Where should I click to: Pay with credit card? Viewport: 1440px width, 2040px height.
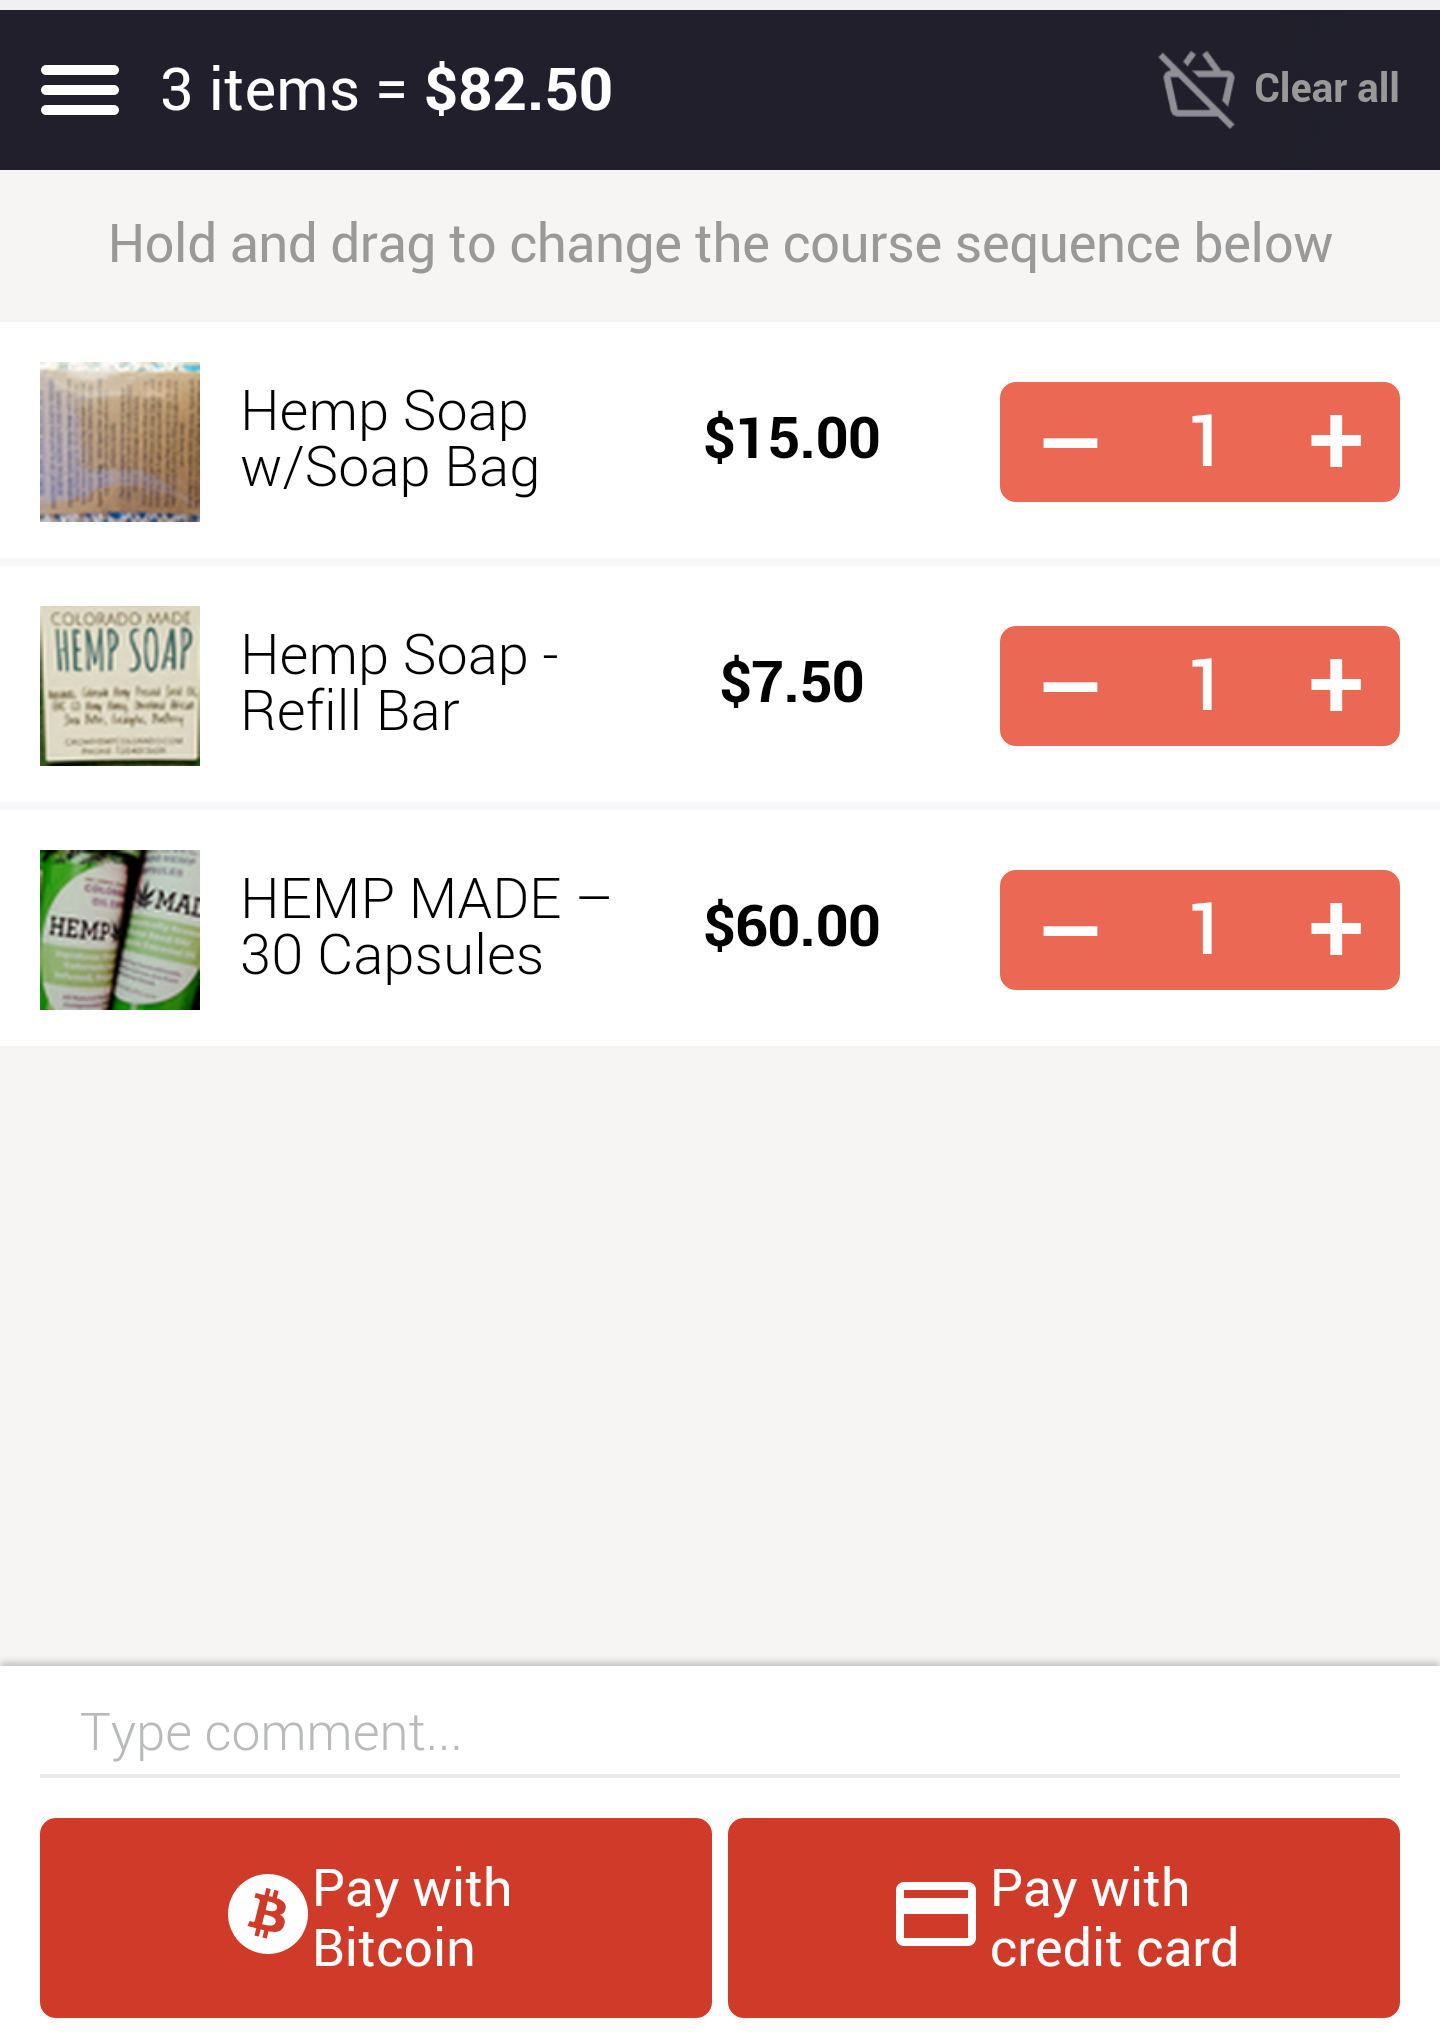1064,1917
